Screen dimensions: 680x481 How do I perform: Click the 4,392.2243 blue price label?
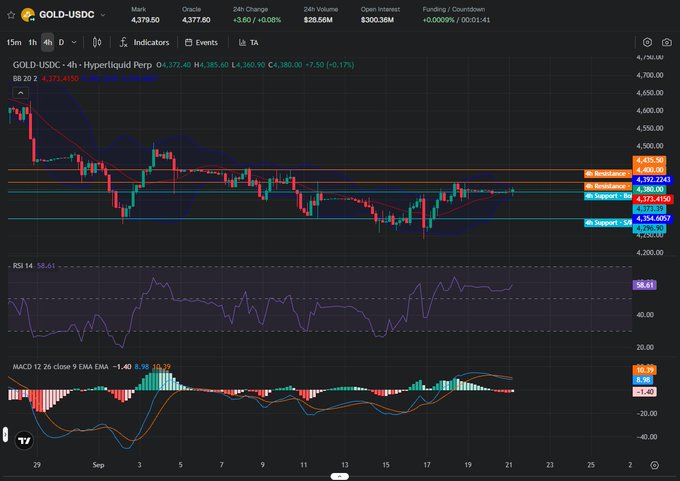[x=653, y=180]
